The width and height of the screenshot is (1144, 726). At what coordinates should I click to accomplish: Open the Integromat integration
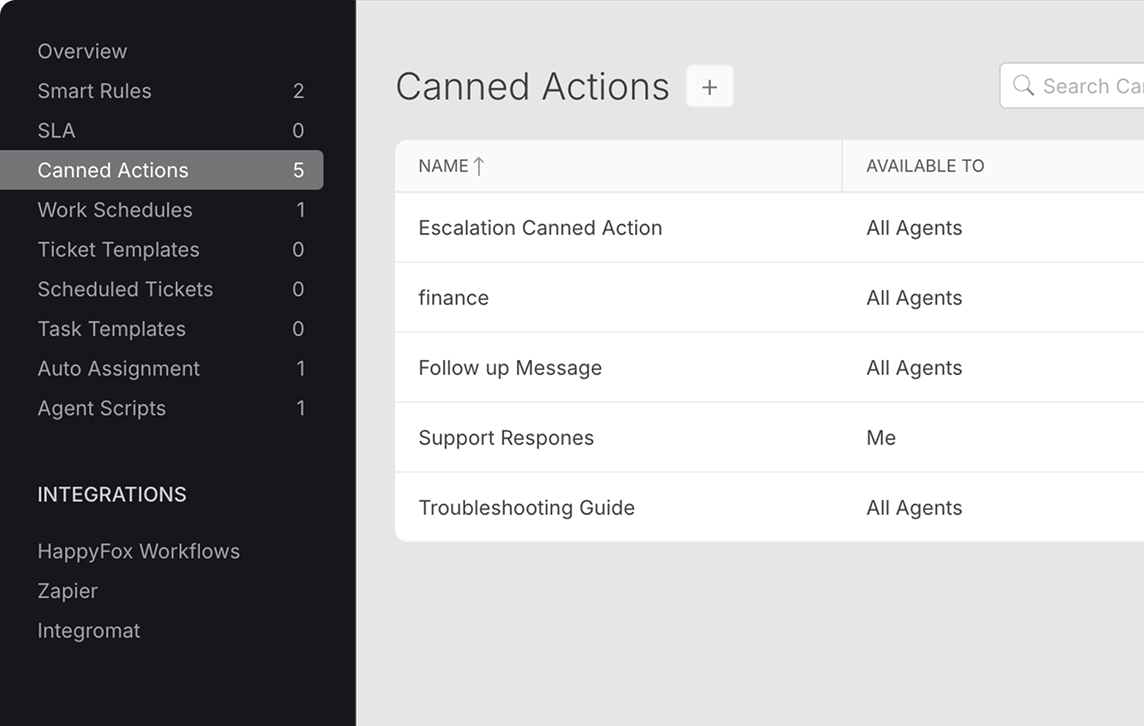click(x=88, y=631)
